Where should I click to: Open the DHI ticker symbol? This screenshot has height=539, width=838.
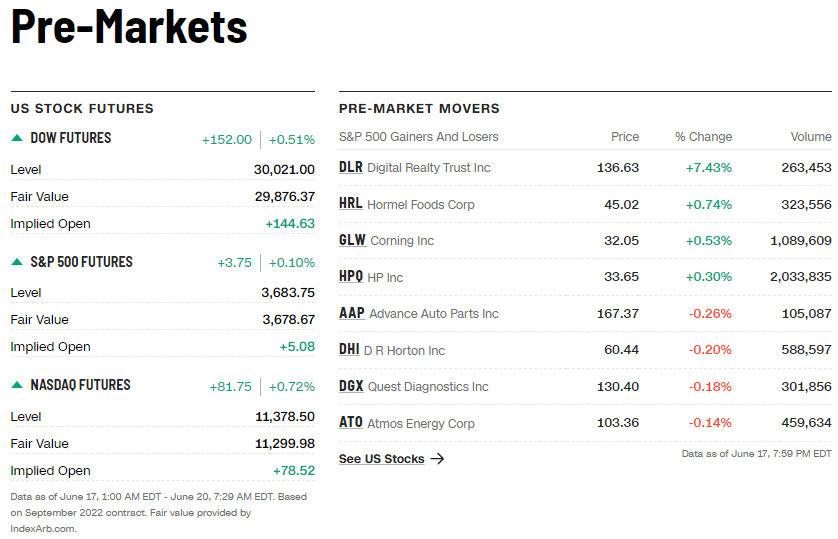click(349, 350)
